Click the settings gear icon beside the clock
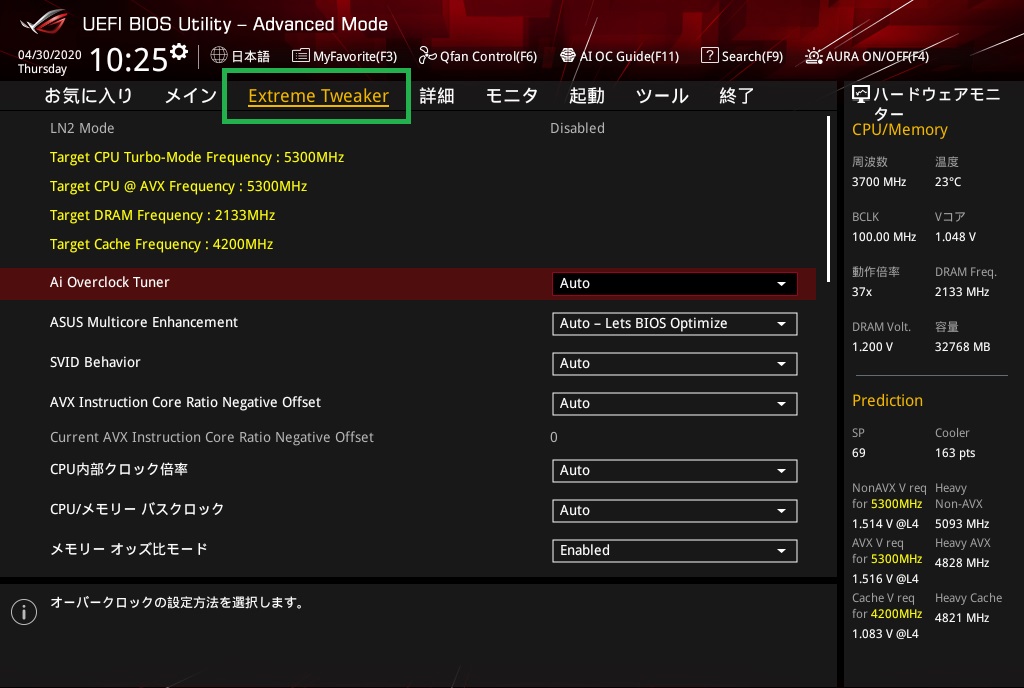1024x688 pixels. coord(179,52)
